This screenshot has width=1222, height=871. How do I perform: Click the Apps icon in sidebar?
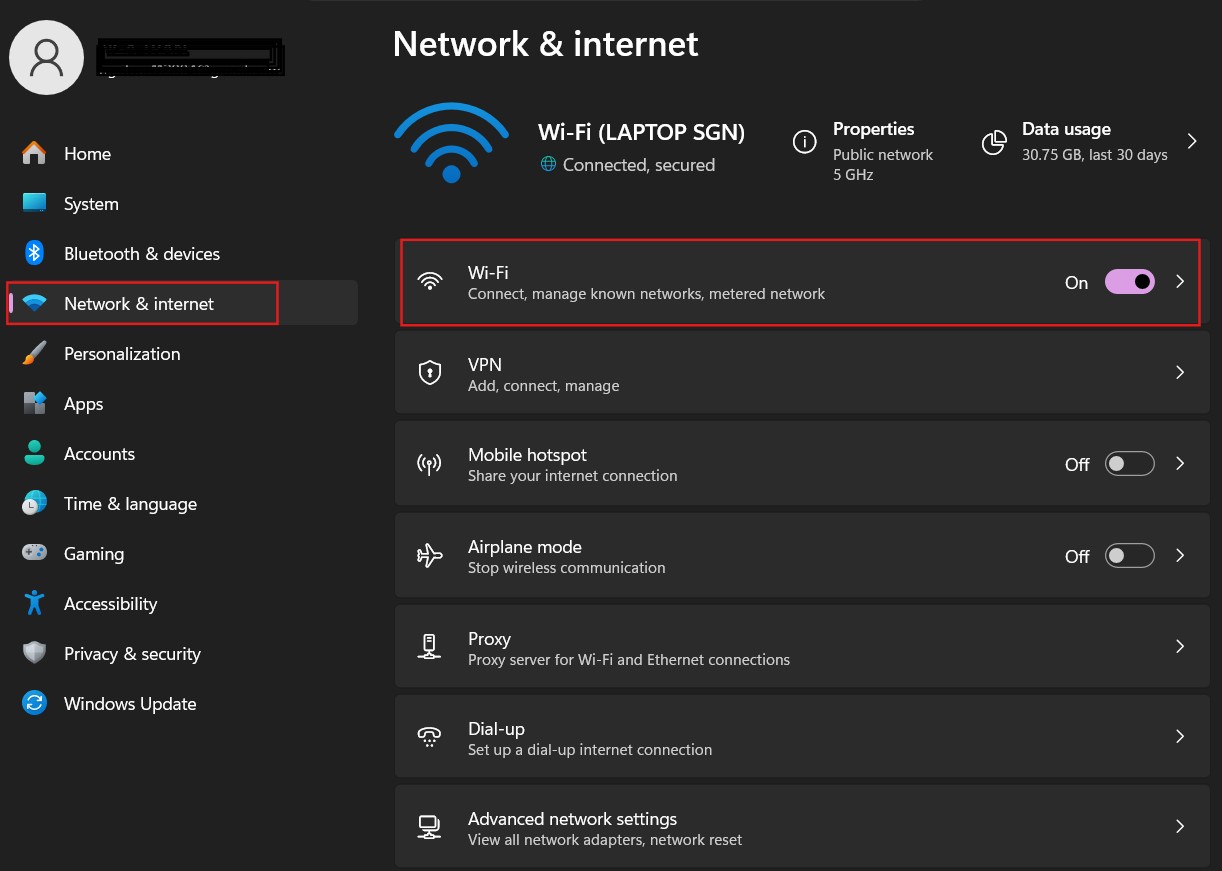click(x=34, y=403)
